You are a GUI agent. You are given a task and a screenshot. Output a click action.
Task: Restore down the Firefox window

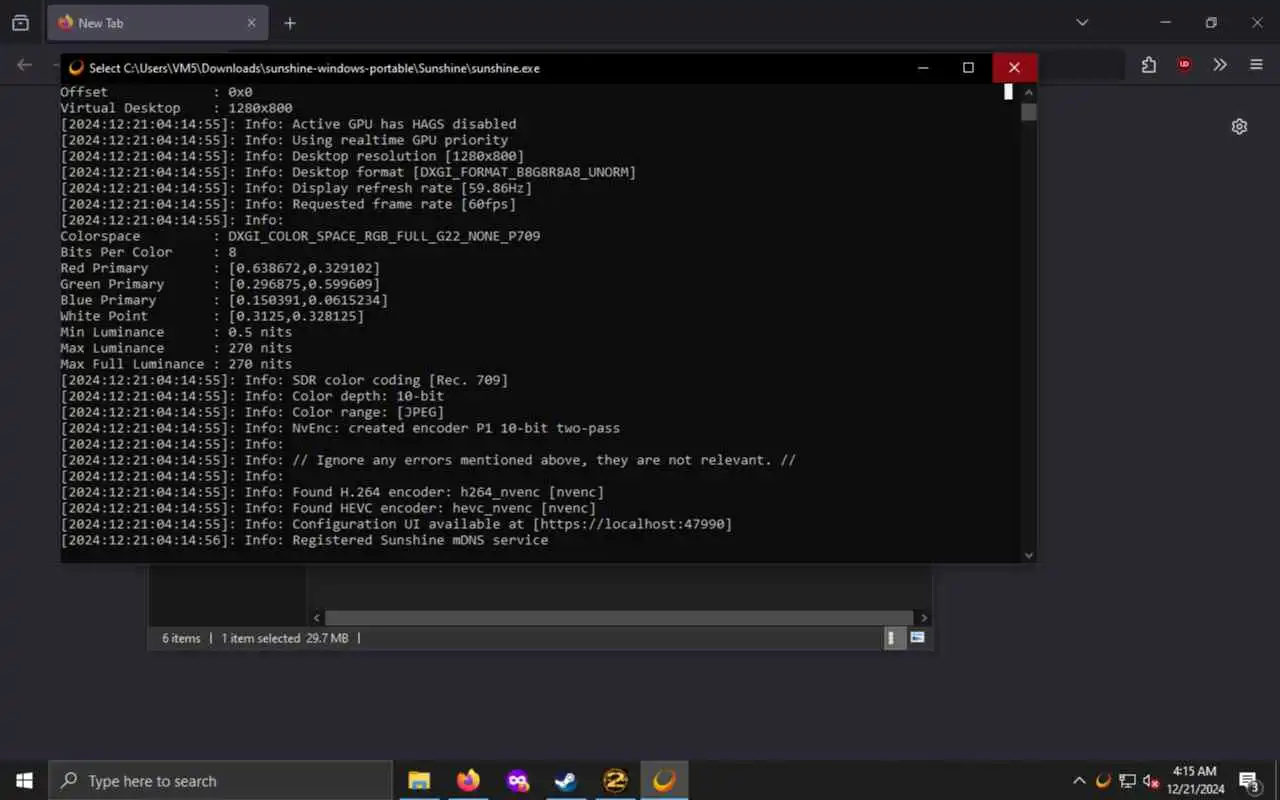1211,22
